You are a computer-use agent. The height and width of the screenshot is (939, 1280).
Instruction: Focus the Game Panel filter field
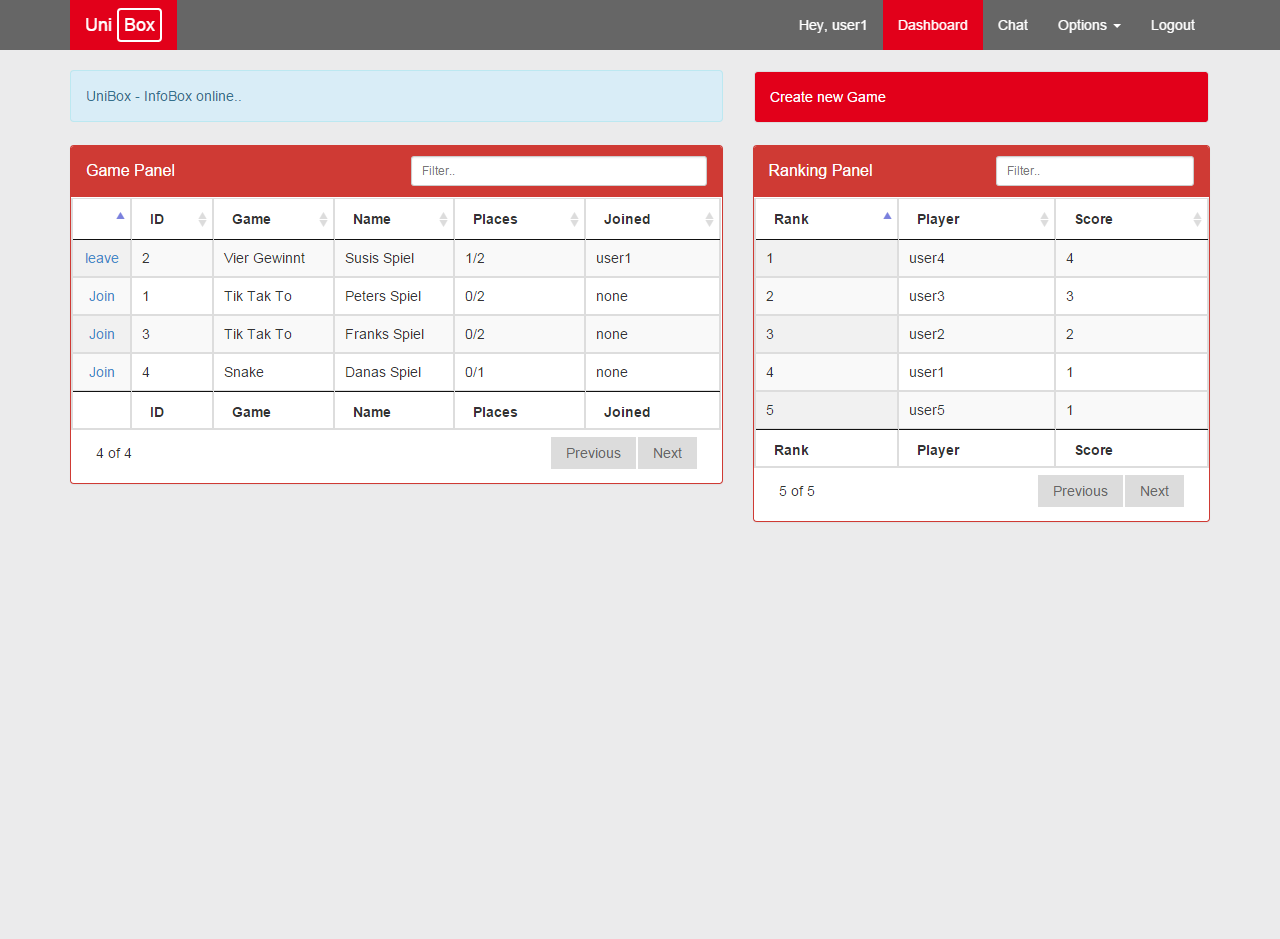tap(559, 171)
